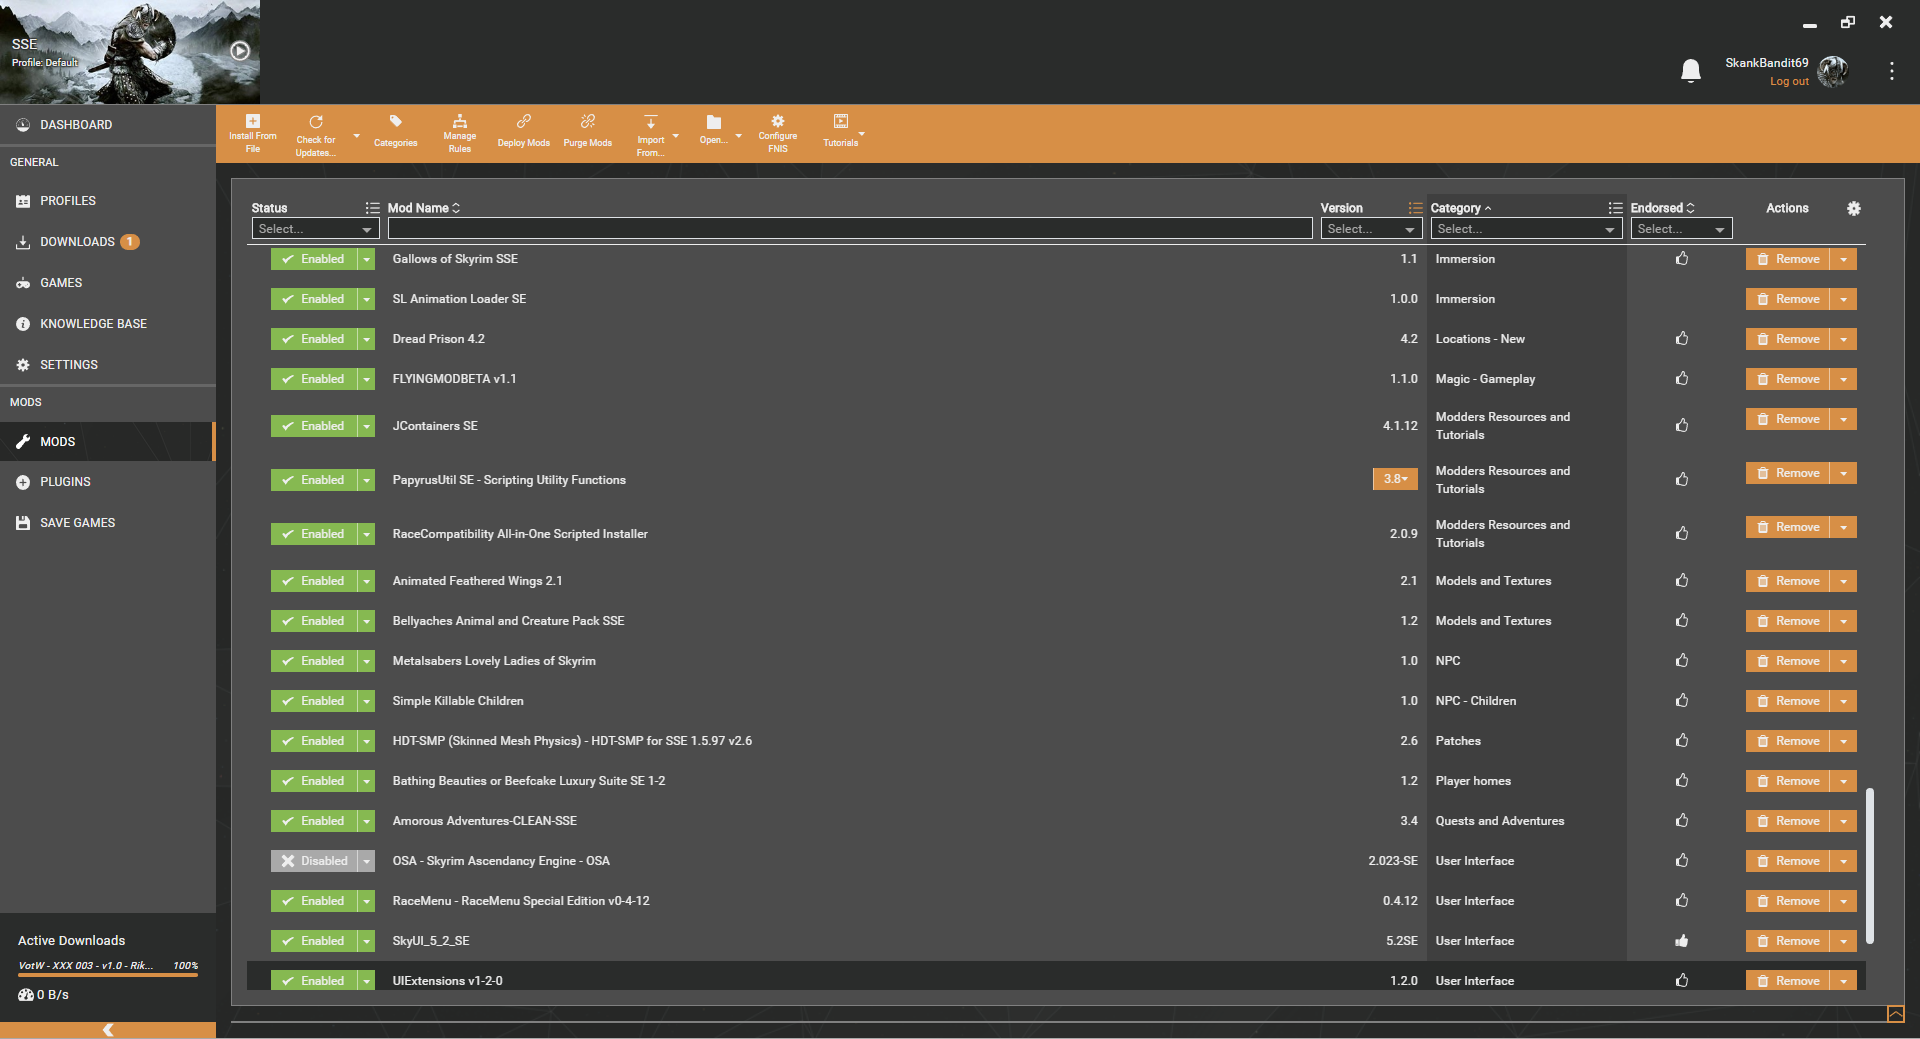Endorse Gallows of Skyrim SSE thumbs-up

[1682, 259]
